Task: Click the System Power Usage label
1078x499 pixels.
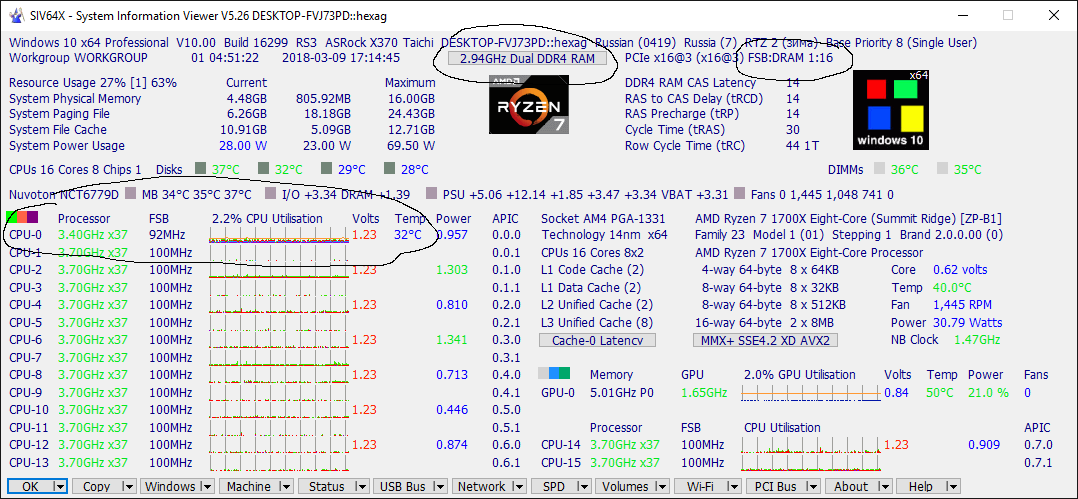Action: pos(67,146)
